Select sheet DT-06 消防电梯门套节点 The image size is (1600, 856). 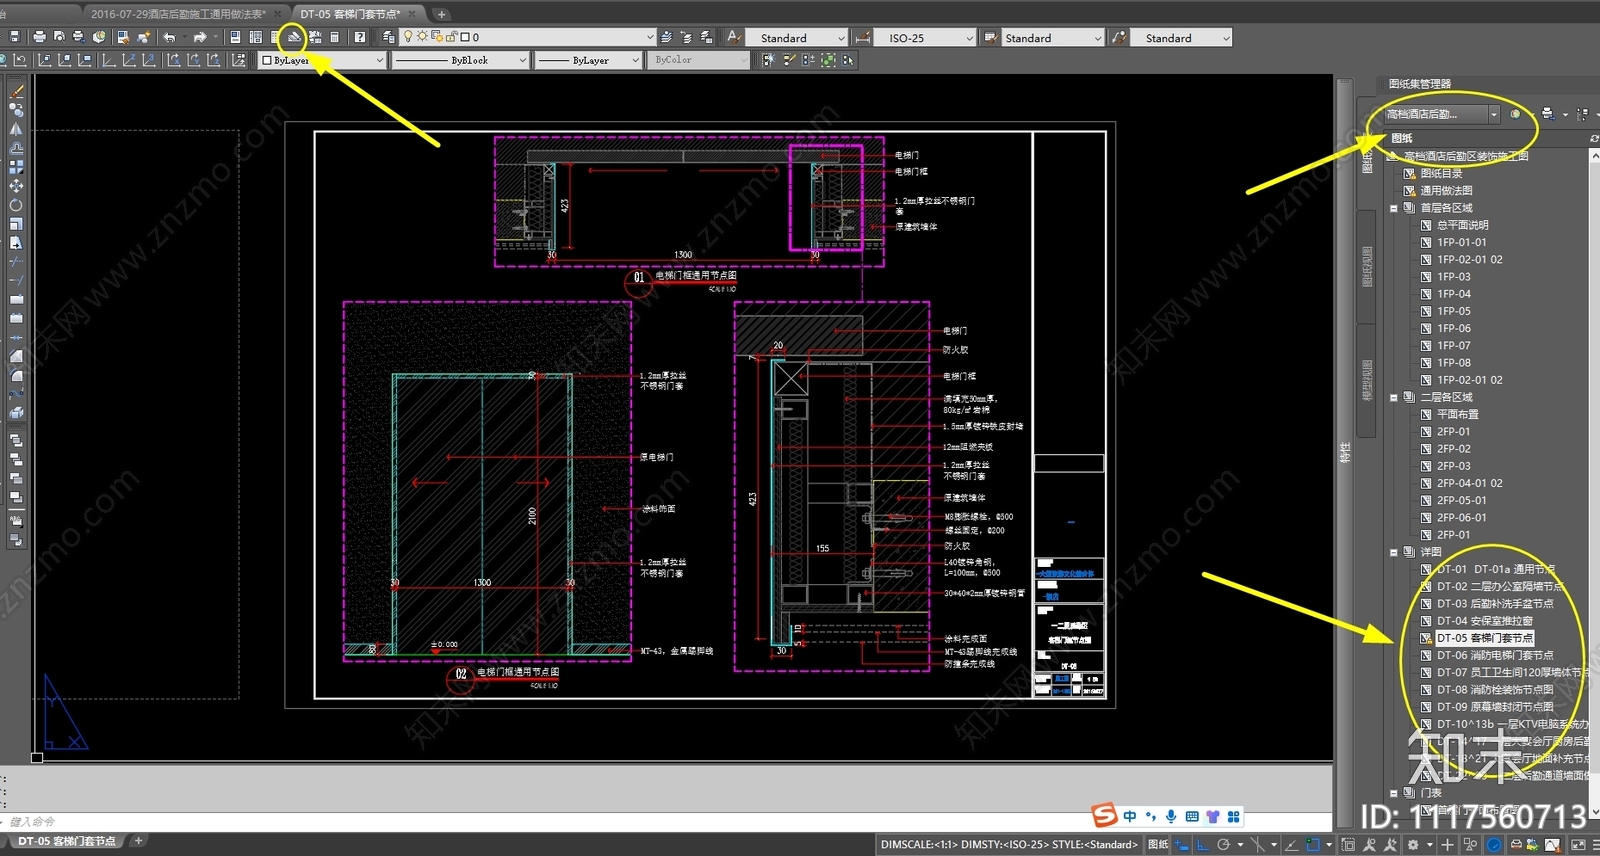pos(1495,656)
